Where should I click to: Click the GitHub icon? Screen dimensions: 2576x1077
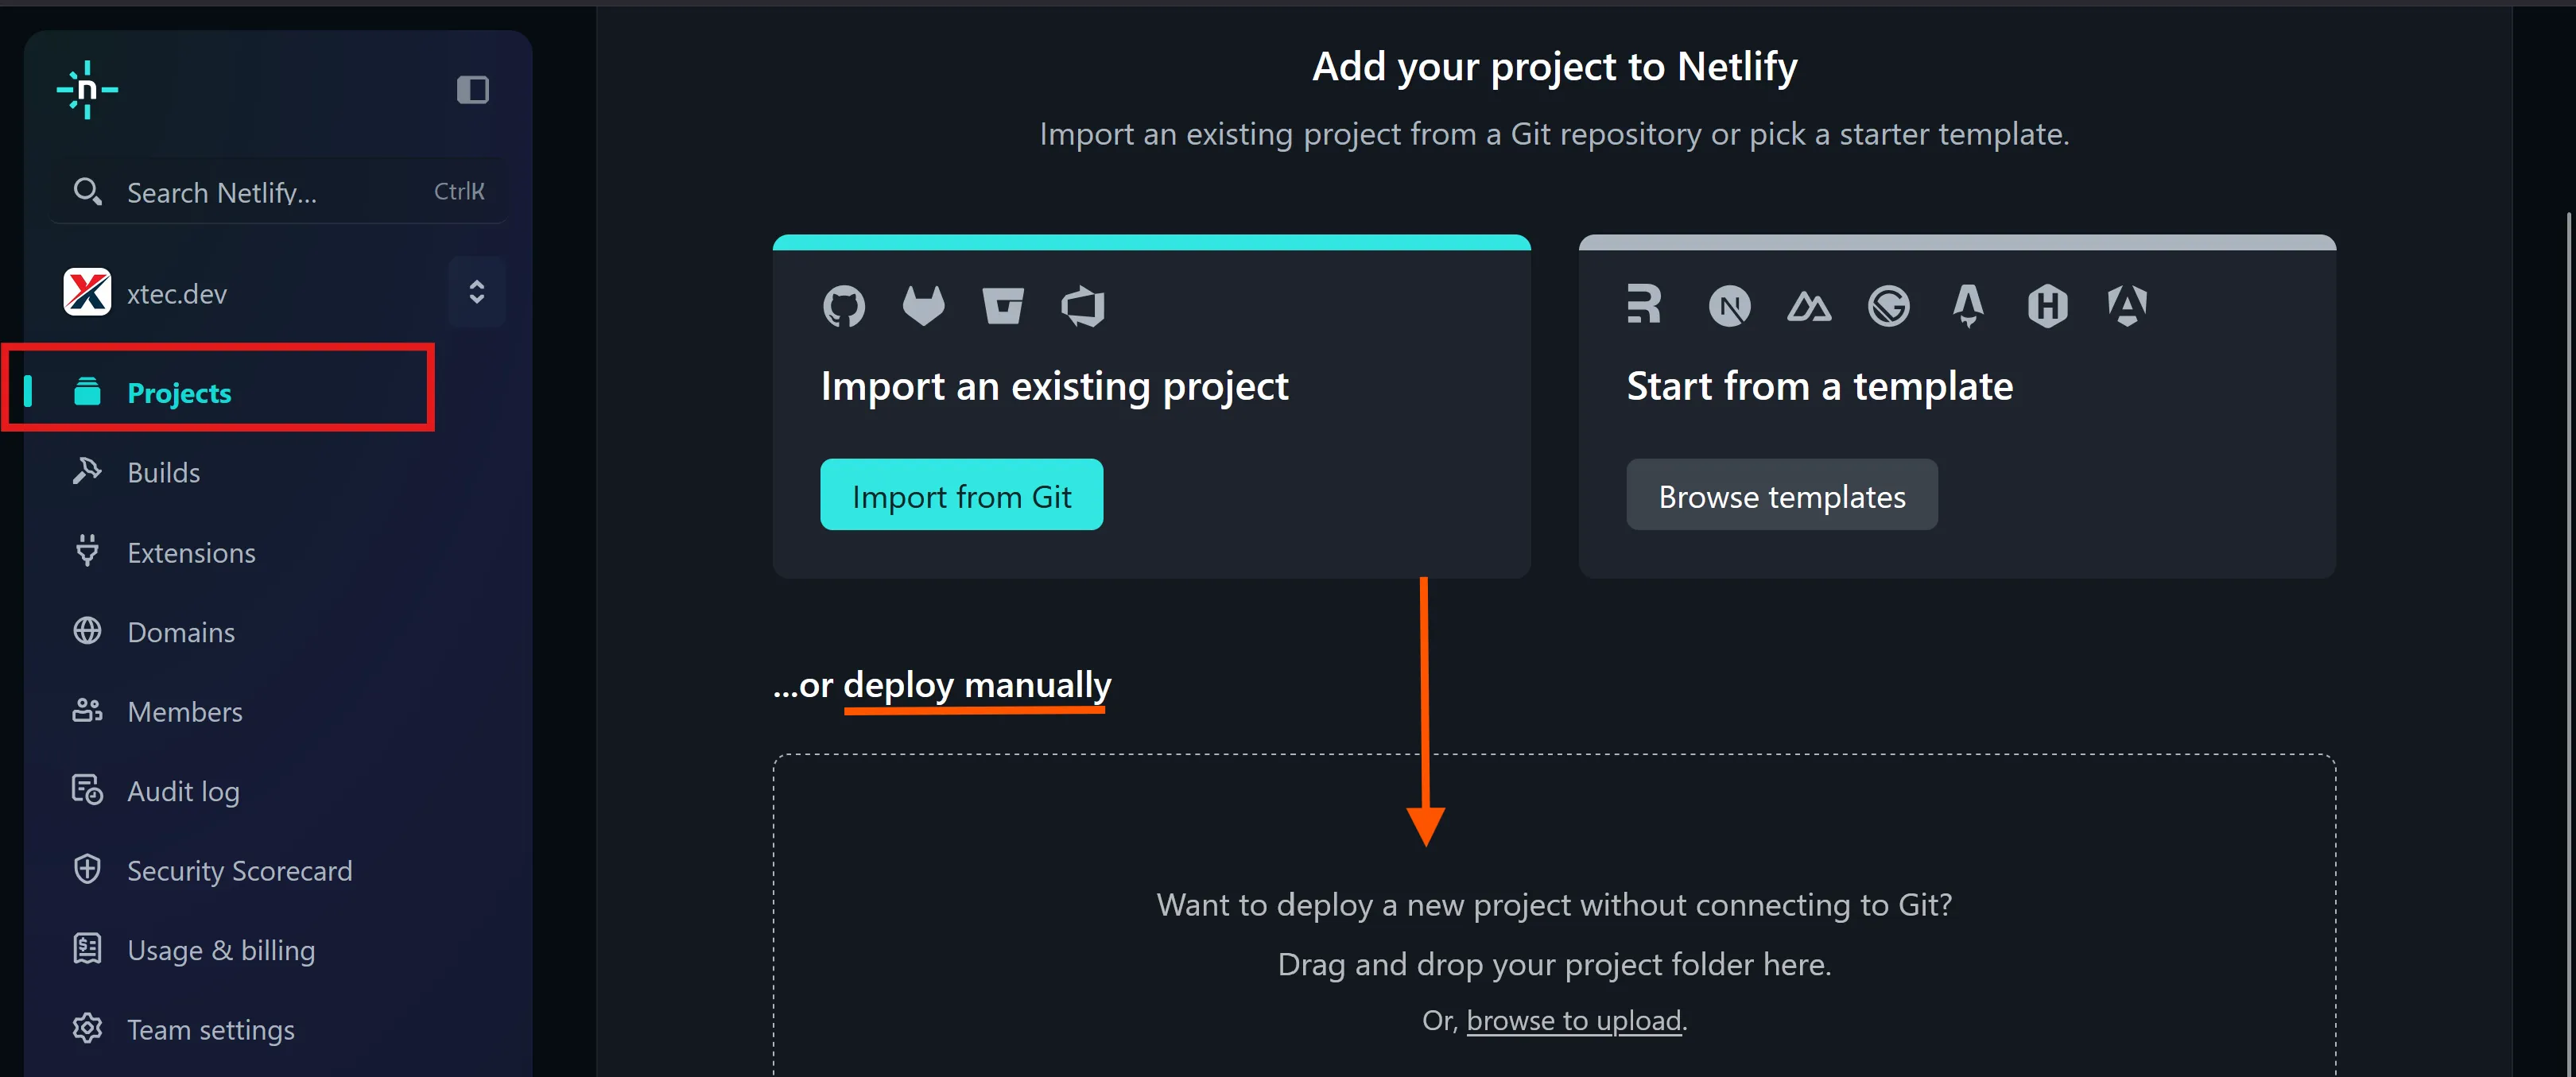click(x=844, y=306)
